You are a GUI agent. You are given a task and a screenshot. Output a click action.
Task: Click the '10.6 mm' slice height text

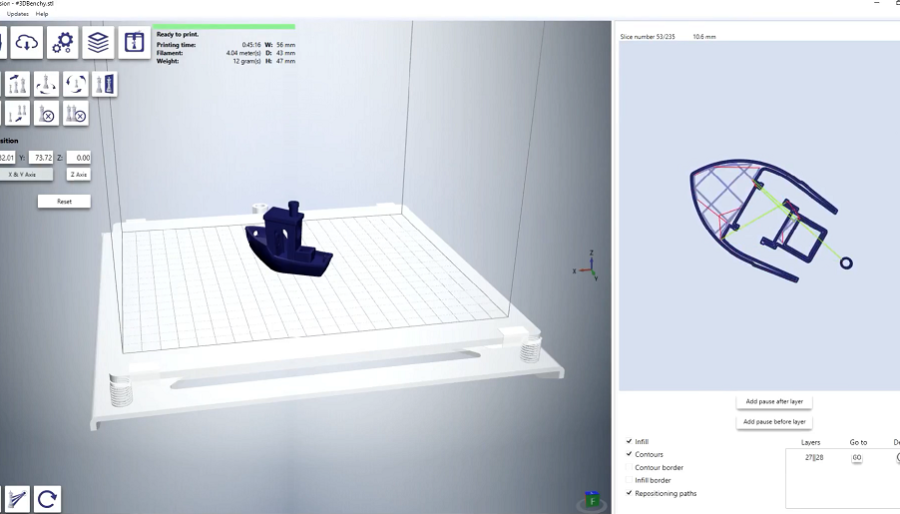704,37
